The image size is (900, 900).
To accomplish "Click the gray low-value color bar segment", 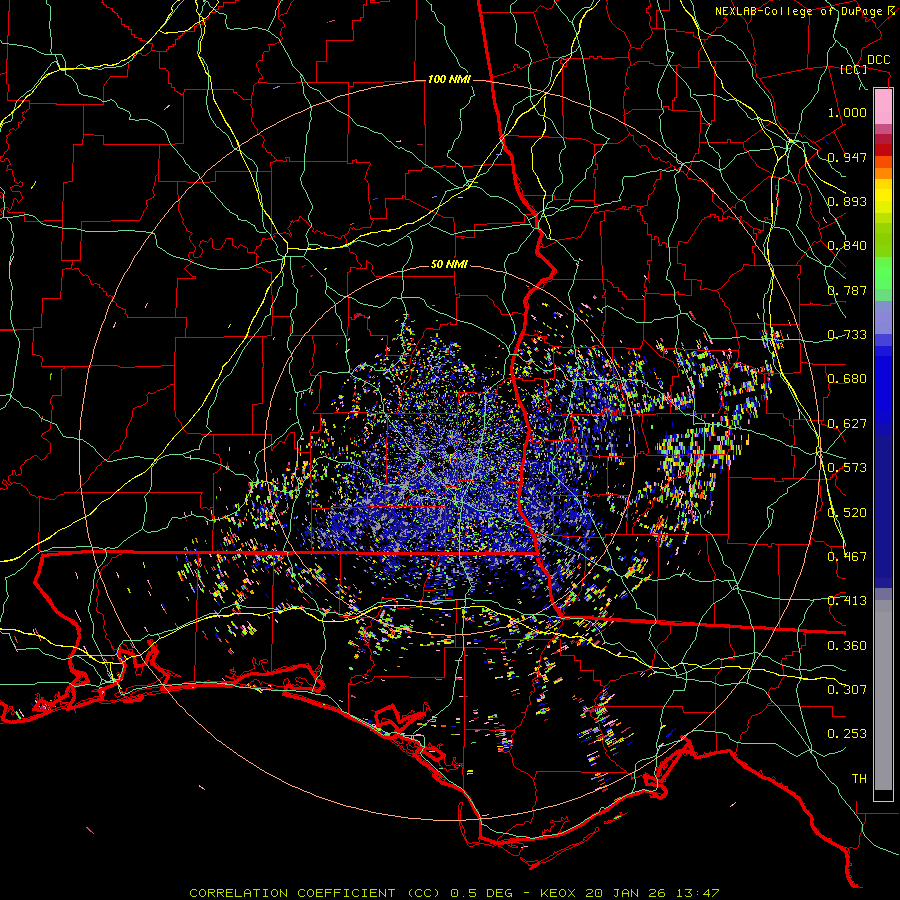I will tap(883, 695).
